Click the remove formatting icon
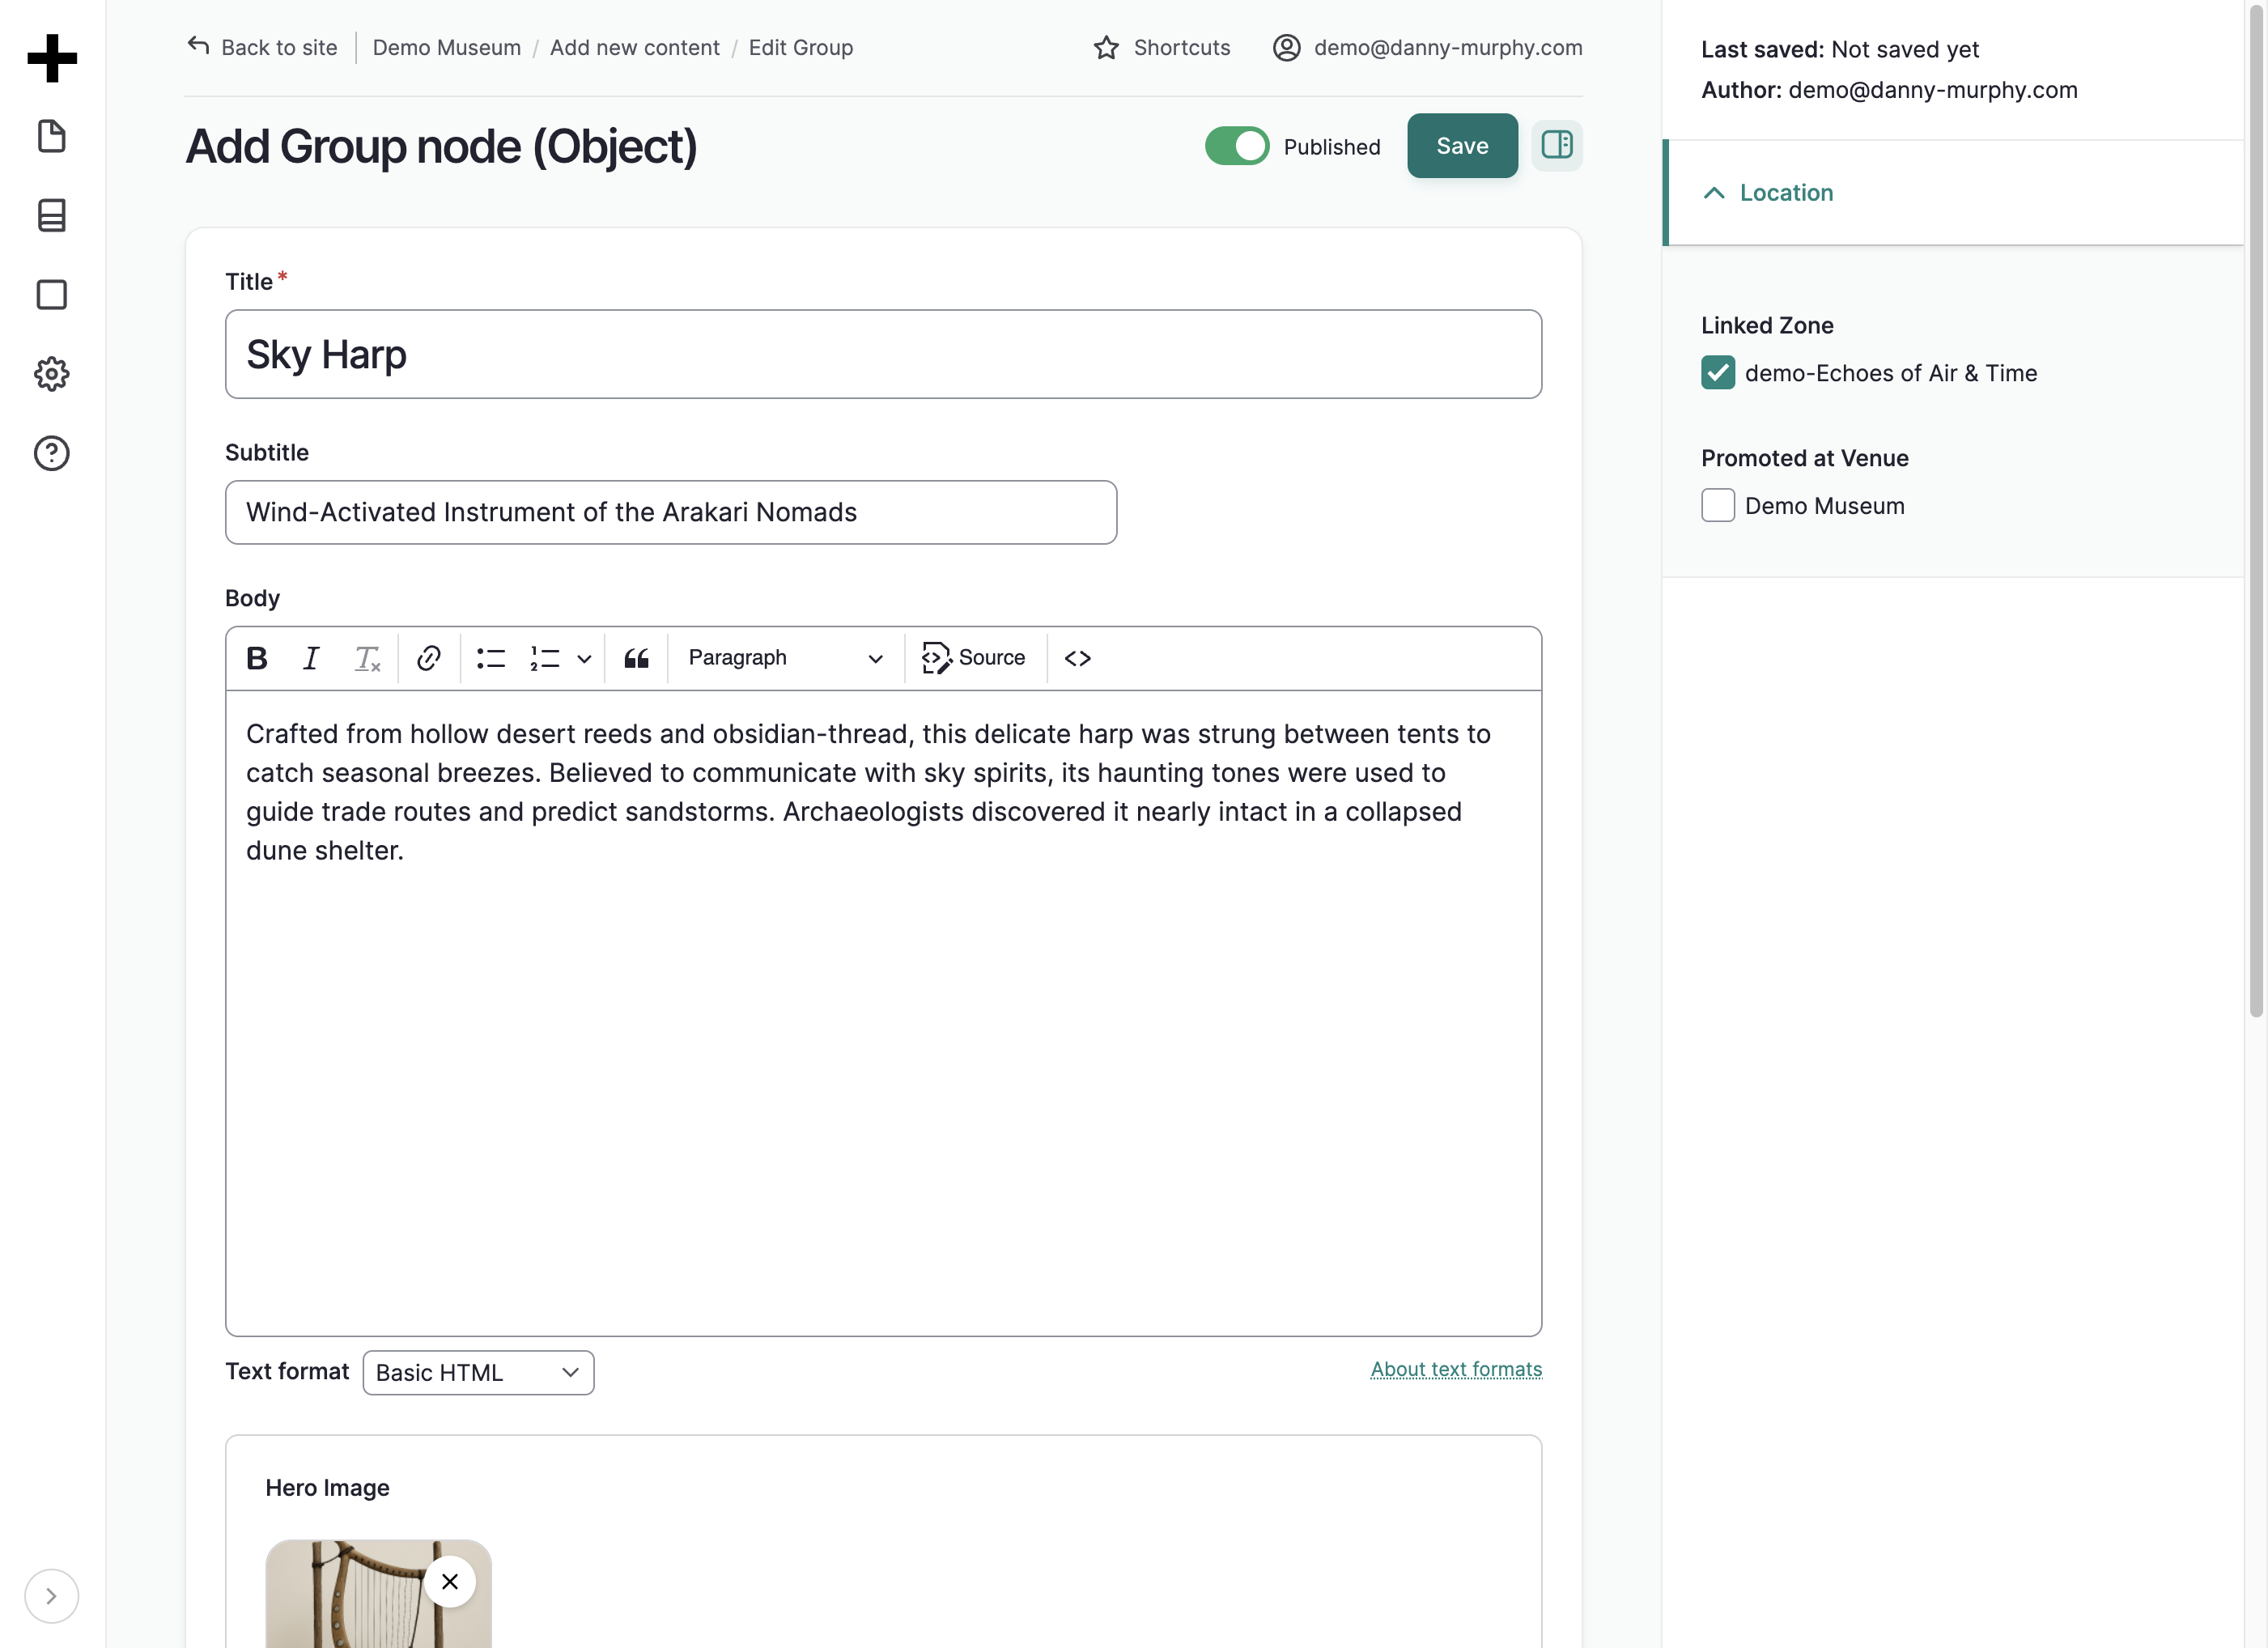 pos(367,658)
